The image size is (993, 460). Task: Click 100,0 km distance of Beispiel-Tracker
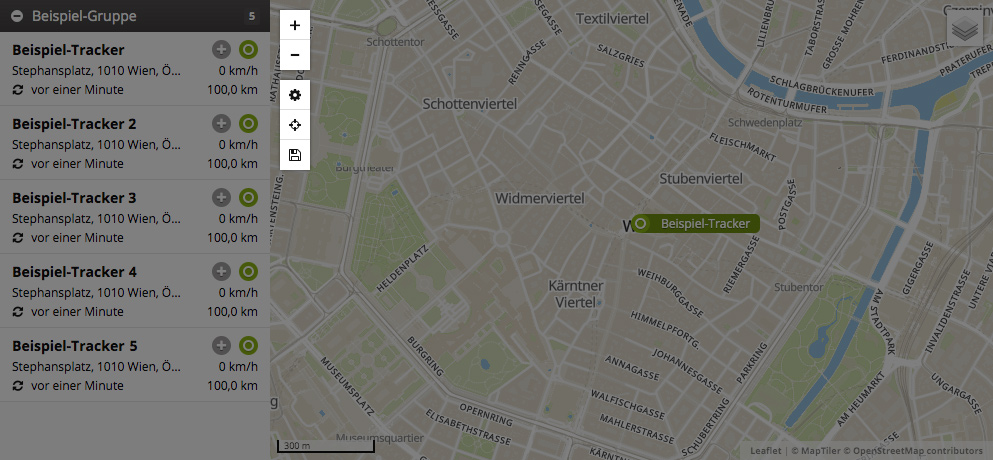point(232,90)
